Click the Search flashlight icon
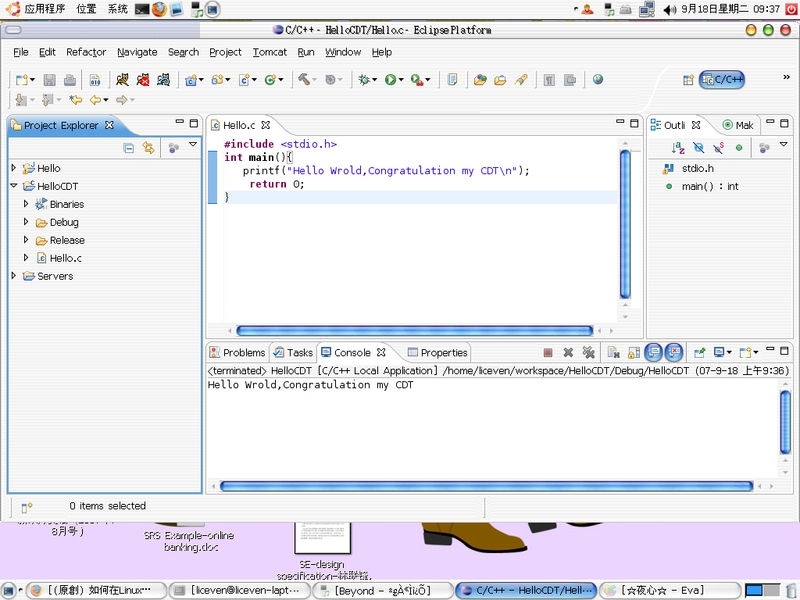Screen dimensions: 800x600 [521, 80]
